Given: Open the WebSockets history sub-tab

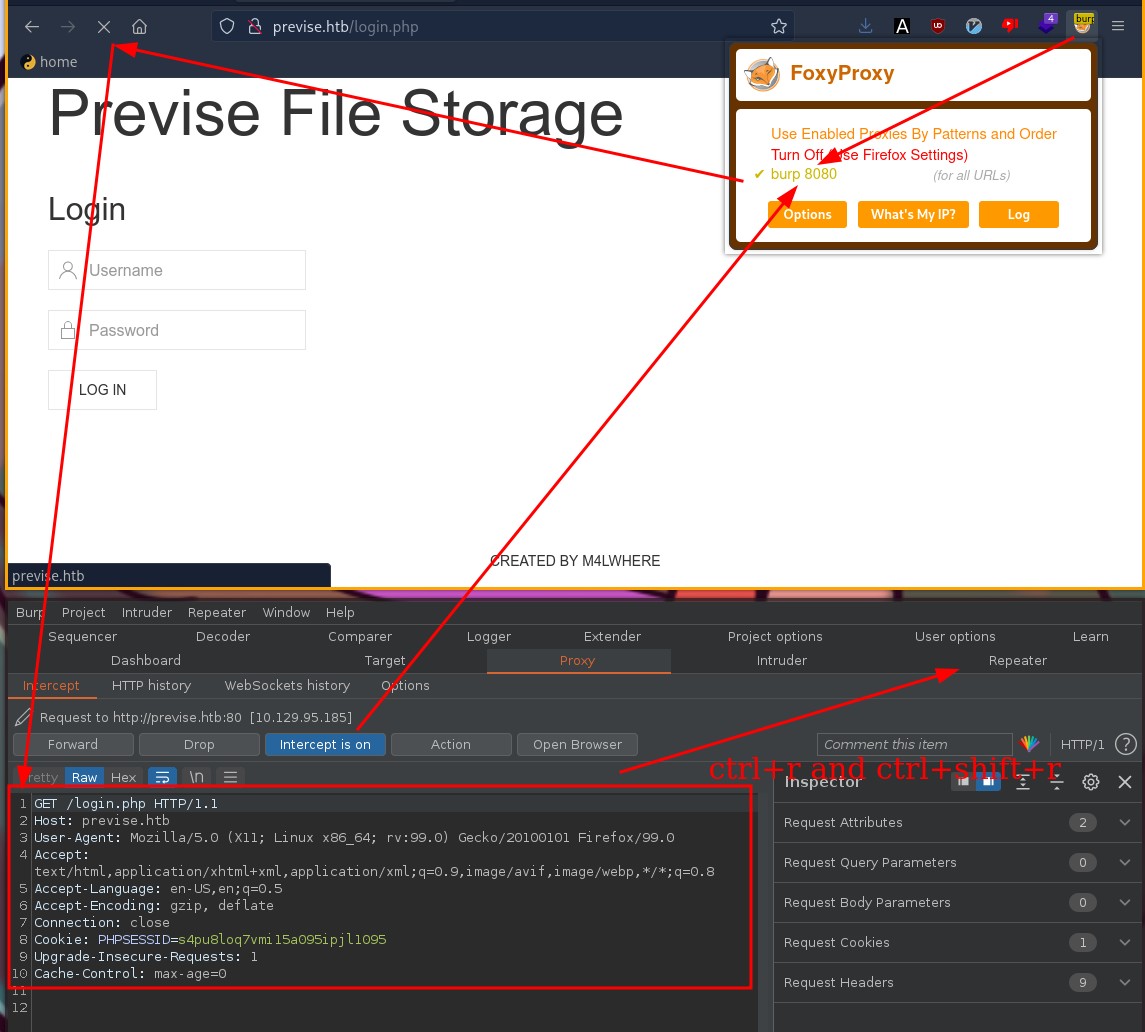Looking at the screenshot, I should click(287, 685).
